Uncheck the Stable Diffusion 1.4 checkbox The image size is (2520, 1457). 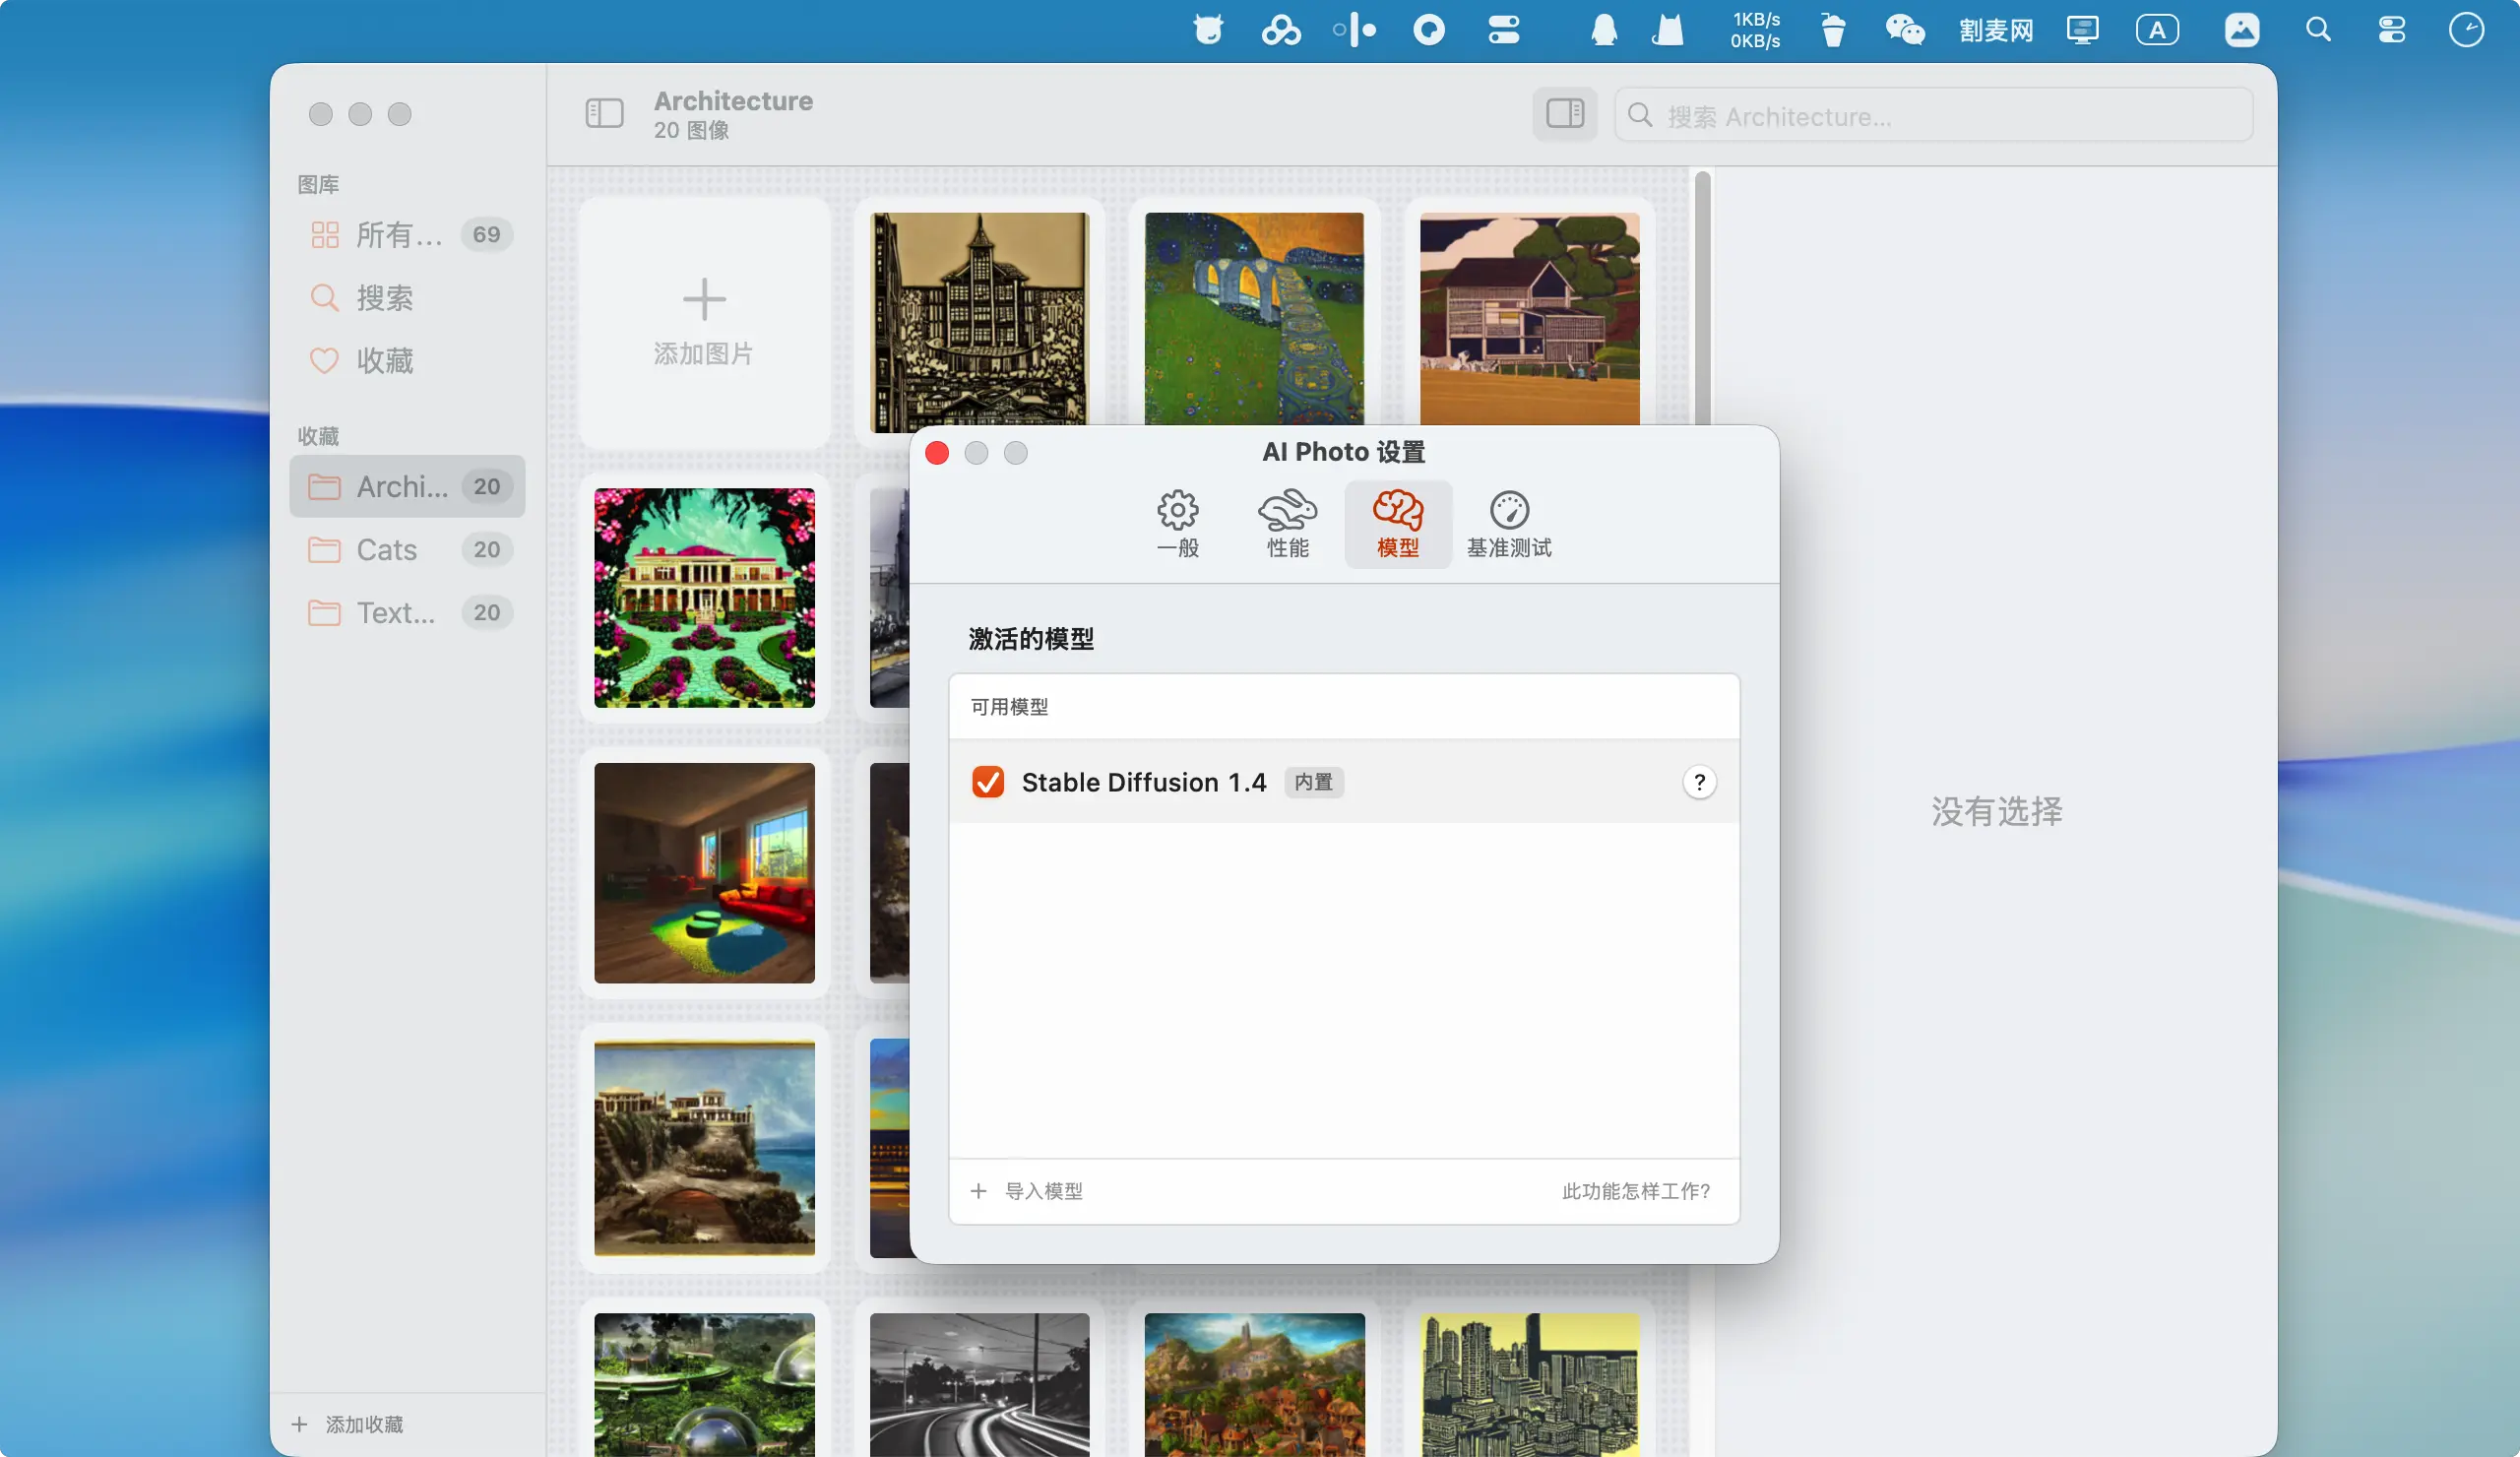[x=988, y=782]
